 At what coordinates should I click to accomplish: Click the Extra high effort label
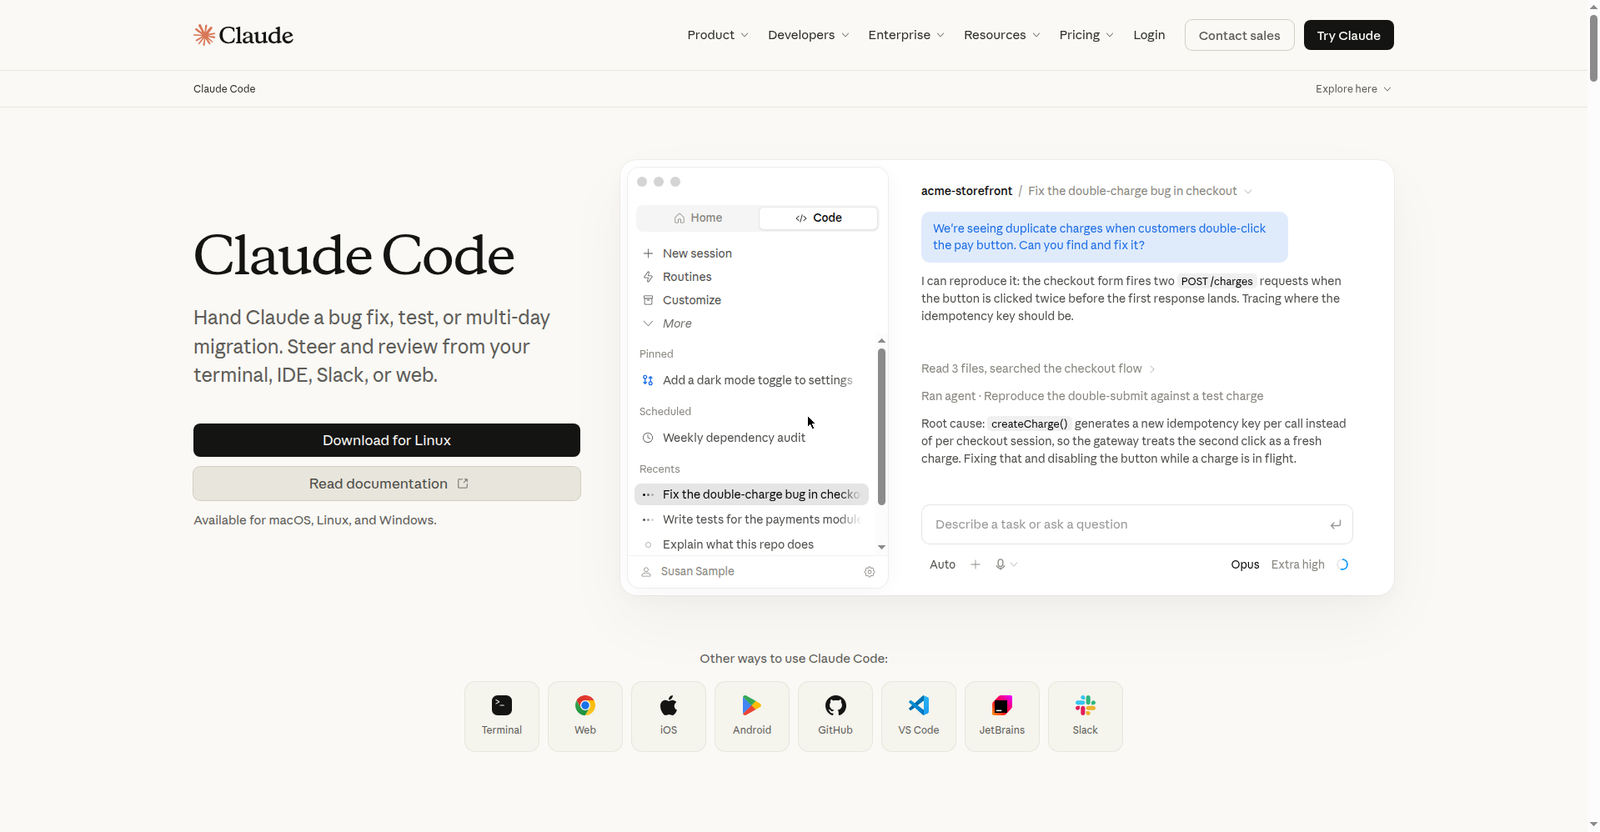pyautogui.click(x=1298, y=564)
